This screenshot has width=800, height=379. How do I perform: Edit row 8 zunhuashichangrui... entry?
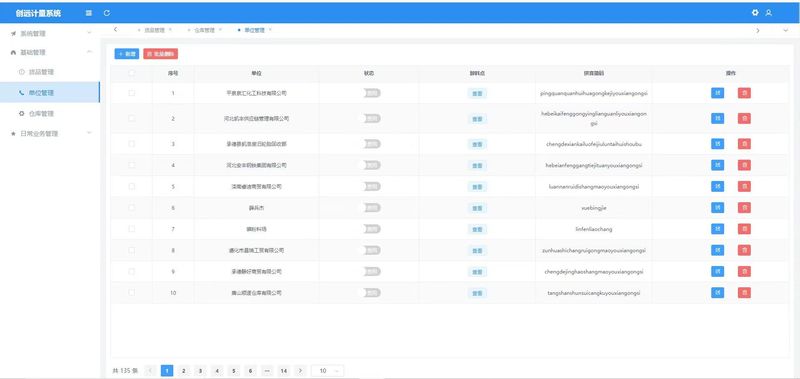[x=717, y=250]
